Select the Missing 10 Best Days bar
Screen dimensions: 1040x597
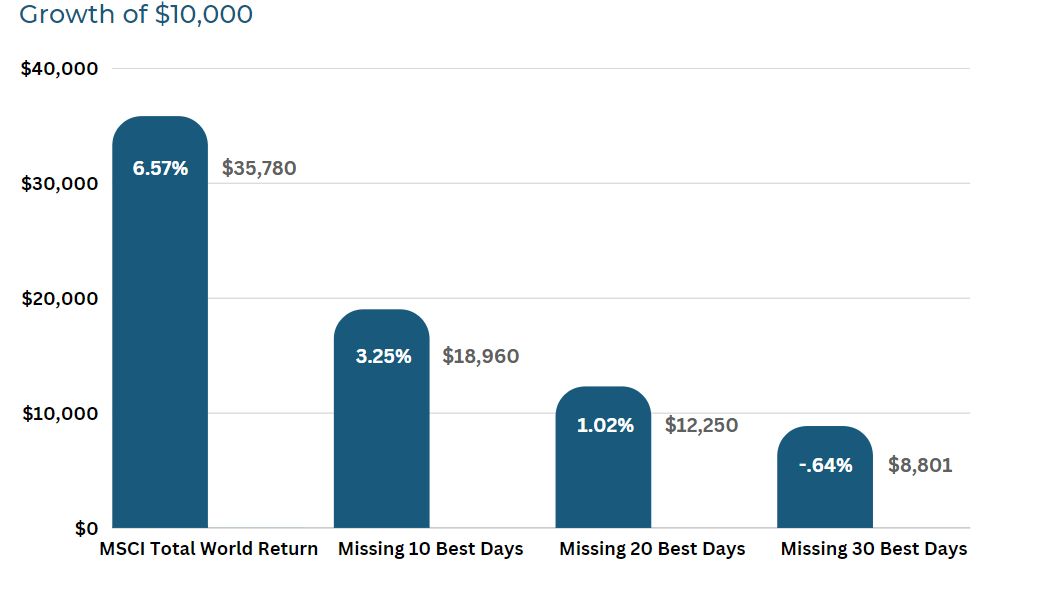pos(381,419)
